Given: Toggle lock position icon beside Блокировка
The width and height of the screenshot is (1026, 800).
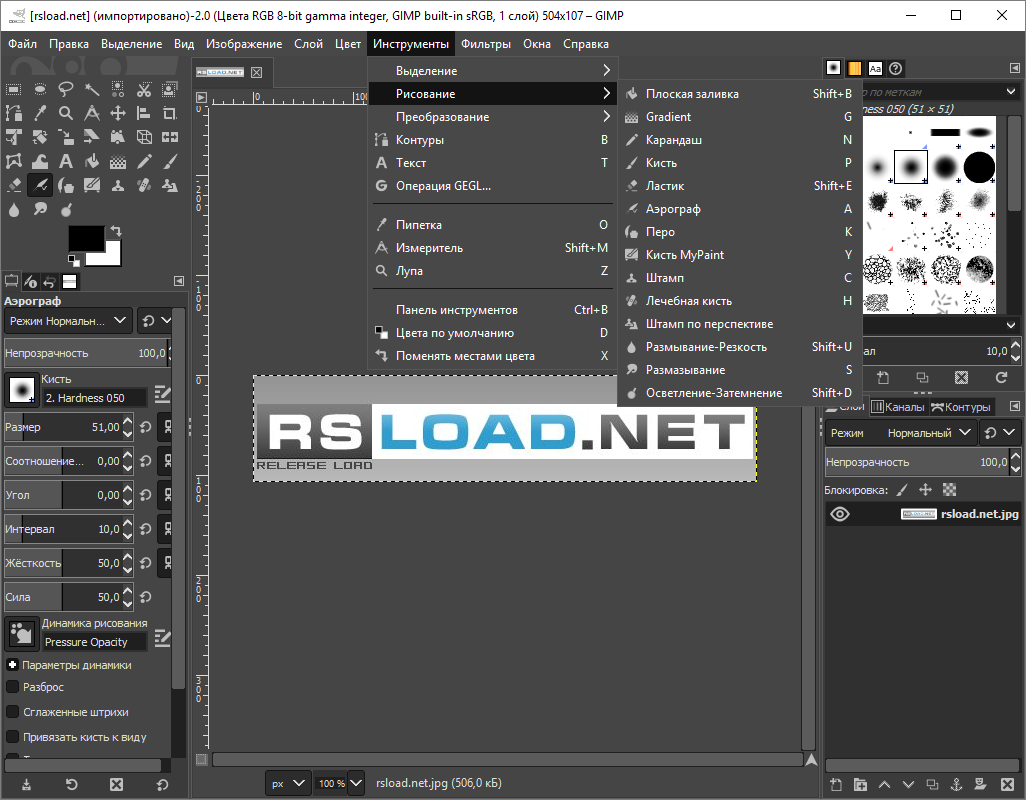Looking at the screenshot, I should click(925, 490).
